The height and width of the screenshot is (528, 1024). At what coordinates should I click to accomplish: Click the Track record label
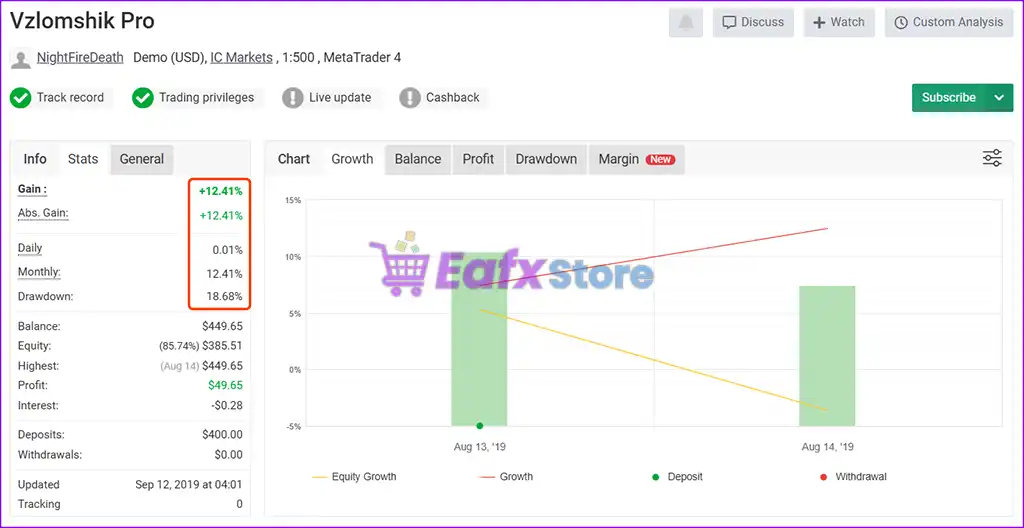(x=70, y=98)
